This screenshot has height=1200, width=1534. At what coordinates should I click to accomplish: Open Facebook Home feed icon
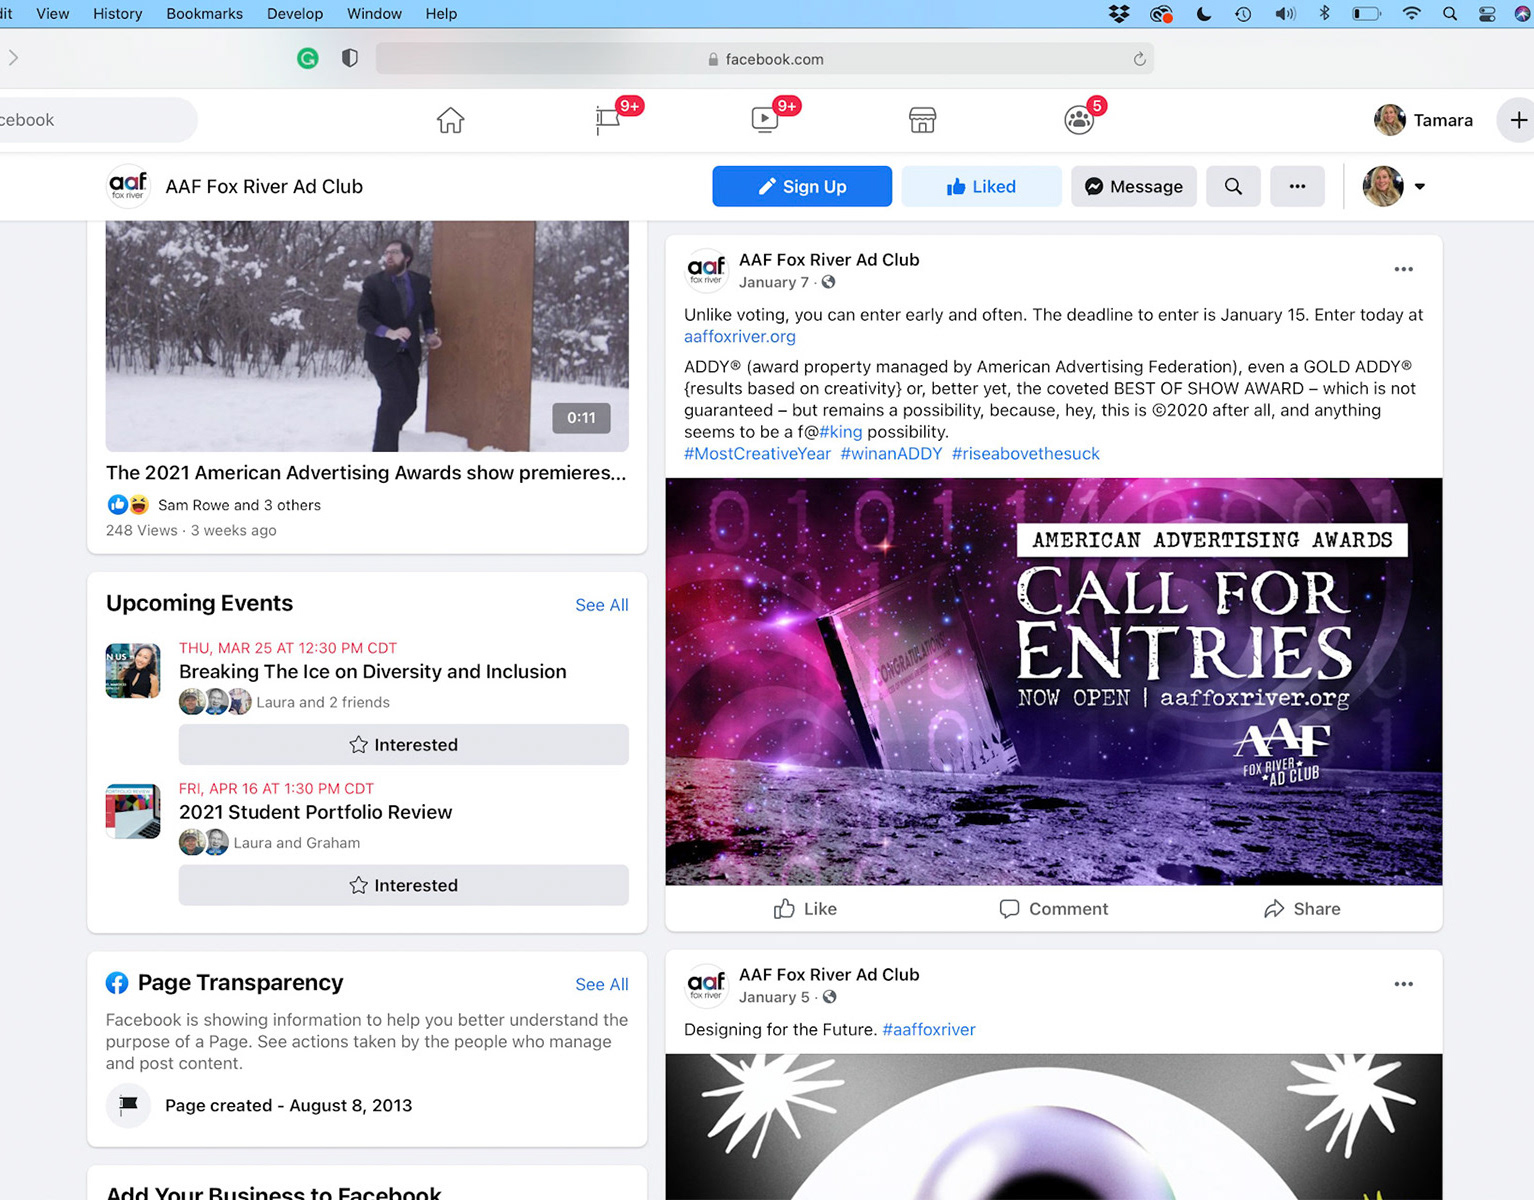click(x=451, y=120)
